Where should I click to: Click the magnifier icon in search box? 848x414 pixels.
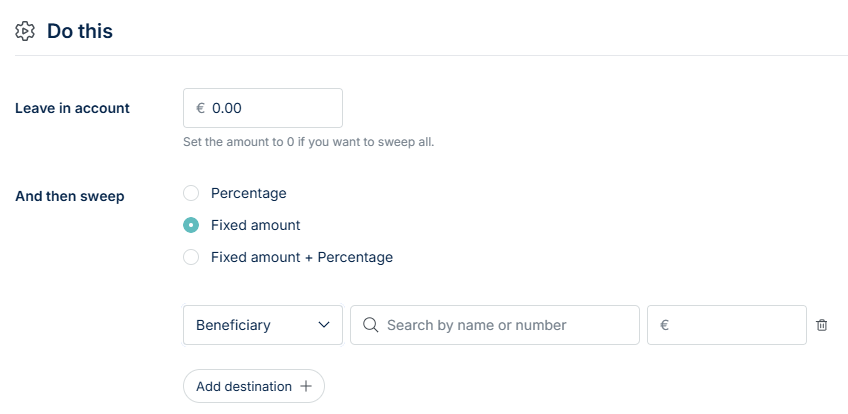(370, 325)
